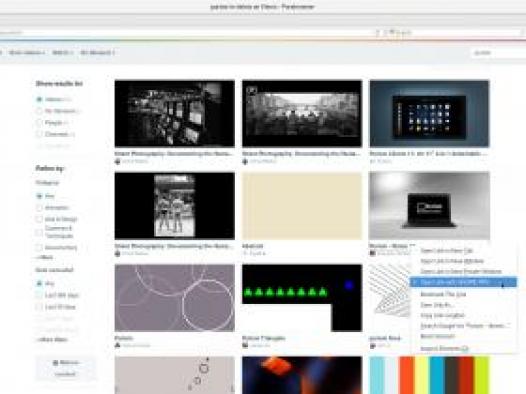Select the On Demand results radio option
Viewport: 526px width, 394px height.
[39, 111]
